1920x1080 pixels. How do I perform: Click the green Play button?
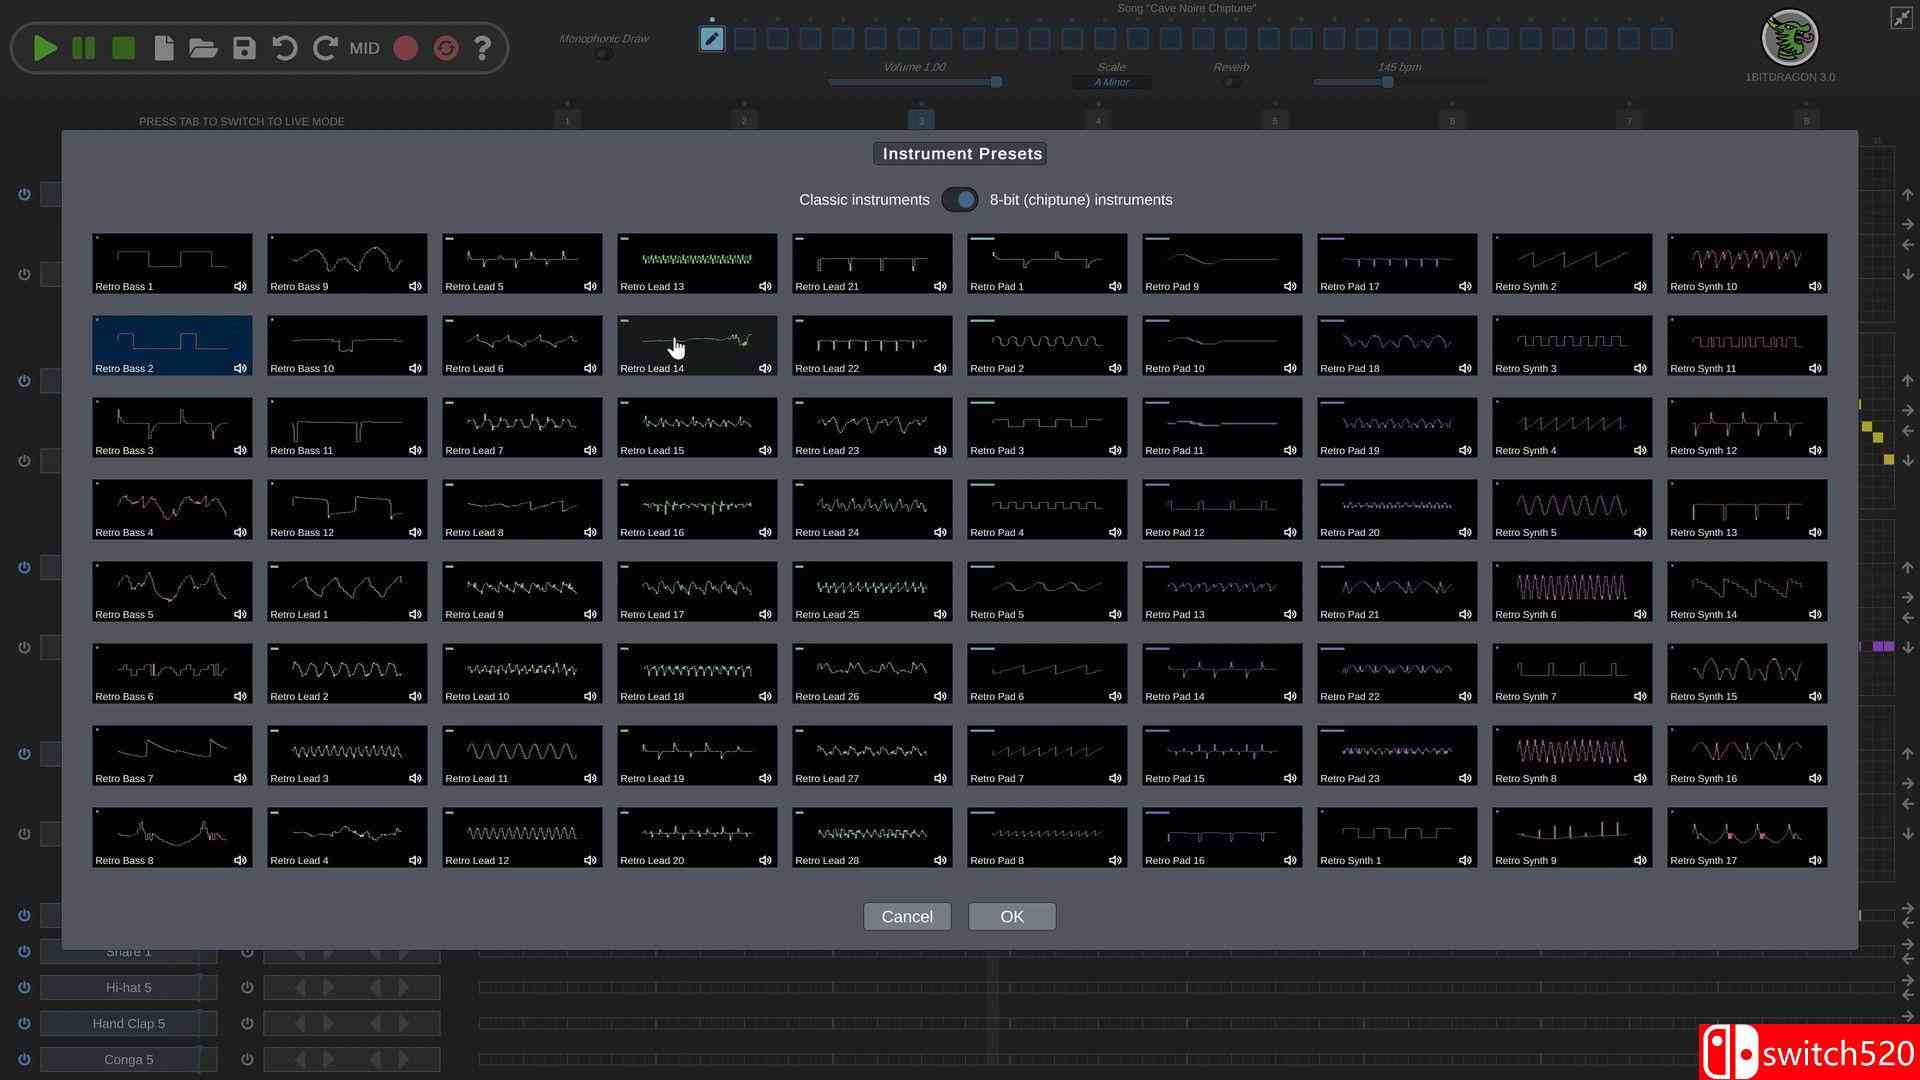44,48
